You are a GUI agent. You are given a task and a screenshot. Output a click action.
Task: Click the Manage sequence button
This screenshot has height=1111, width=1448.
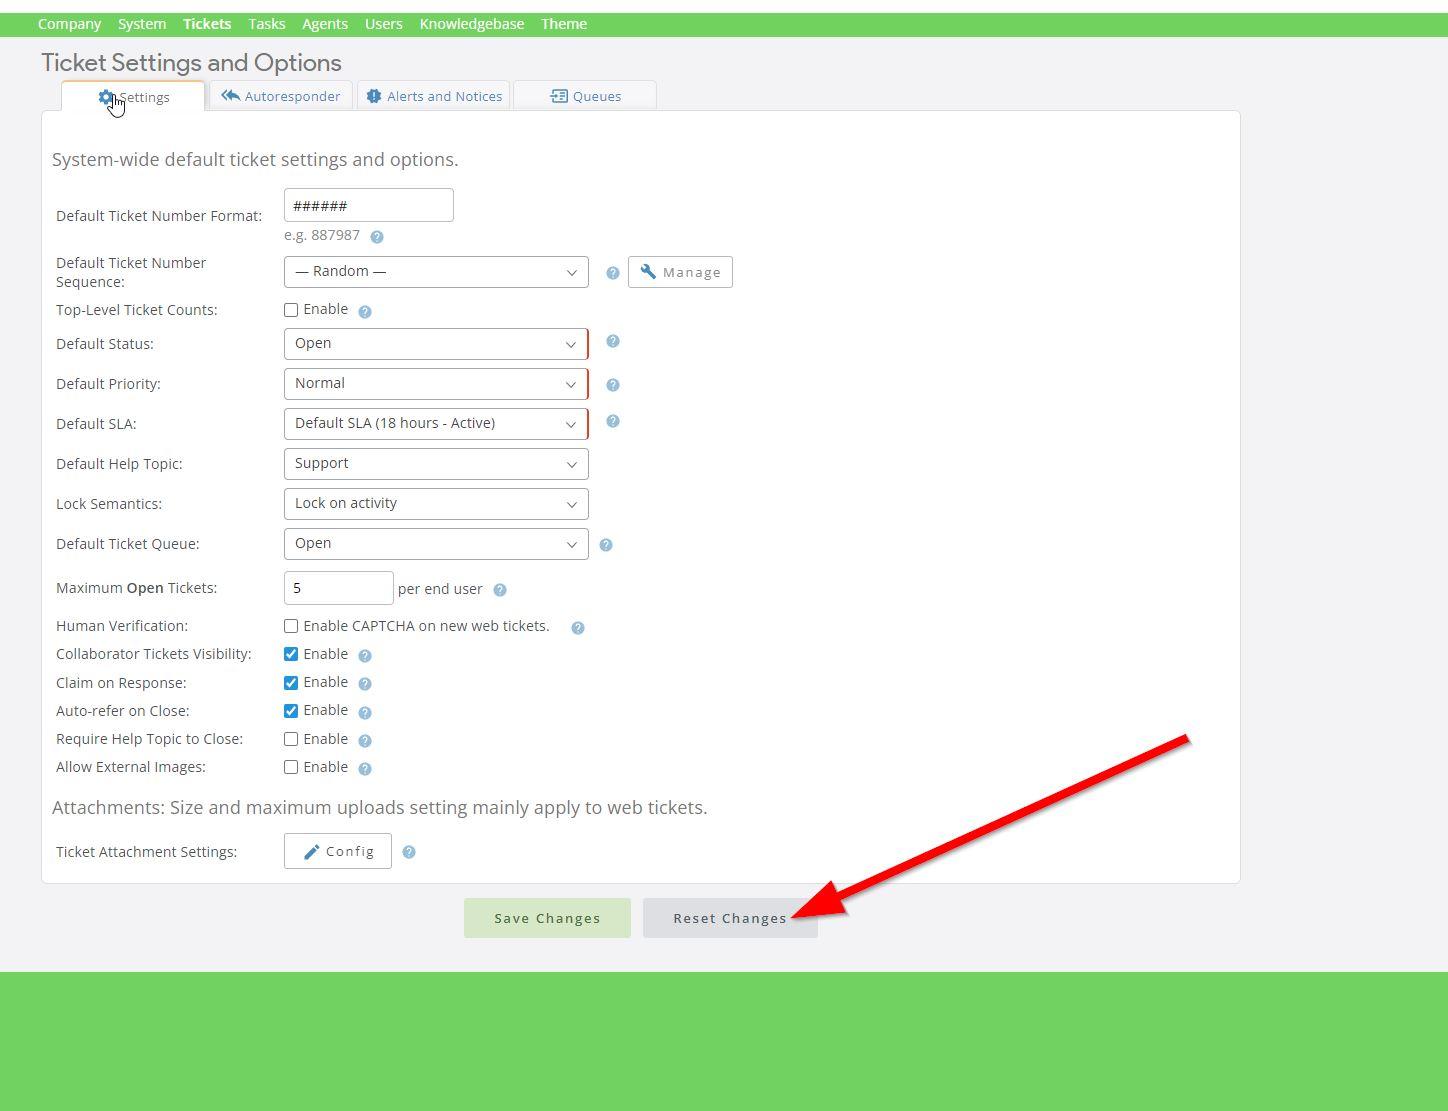pos(680,272)
